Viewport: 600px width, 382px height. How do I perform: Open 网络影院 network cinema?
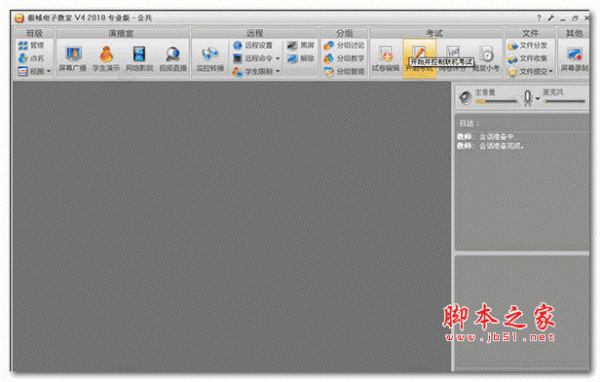(x=139, y=59)
